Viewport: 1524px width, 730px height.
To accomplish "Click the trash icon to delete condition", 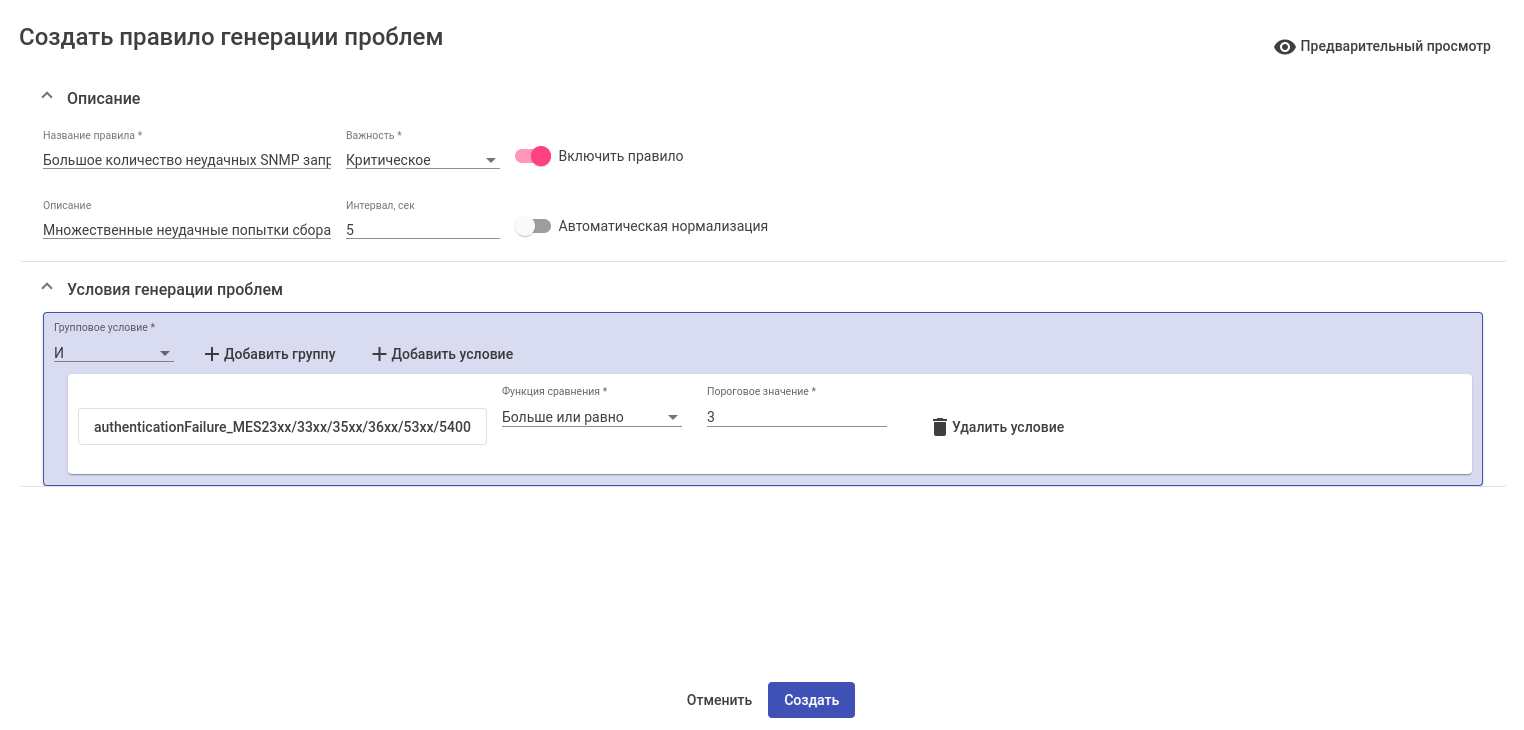I will (939, 427).
